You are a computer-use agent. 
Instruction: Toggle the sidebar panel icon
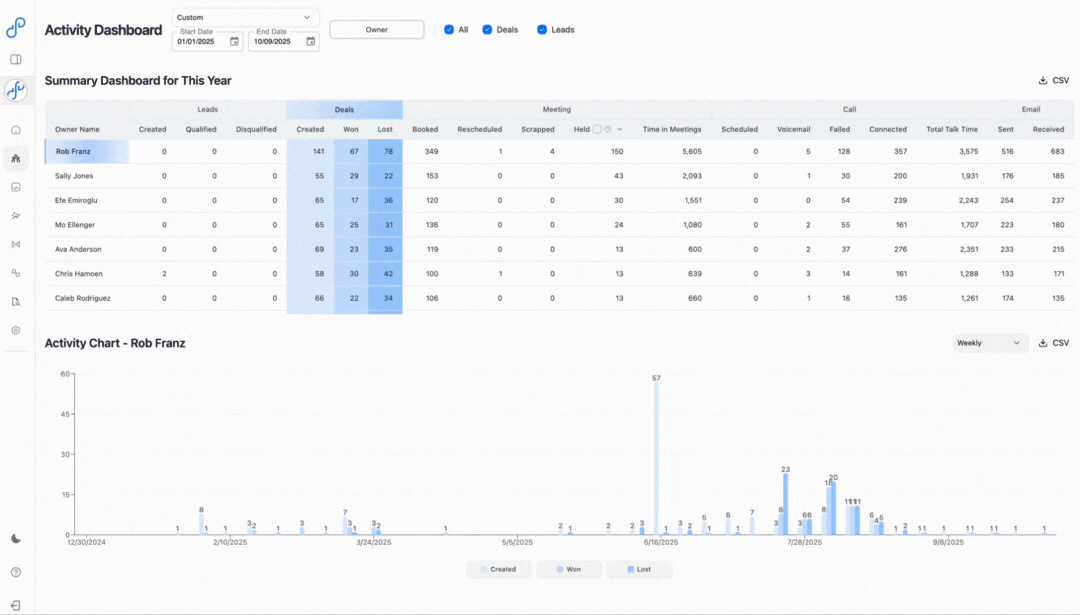tap(16, 59)
